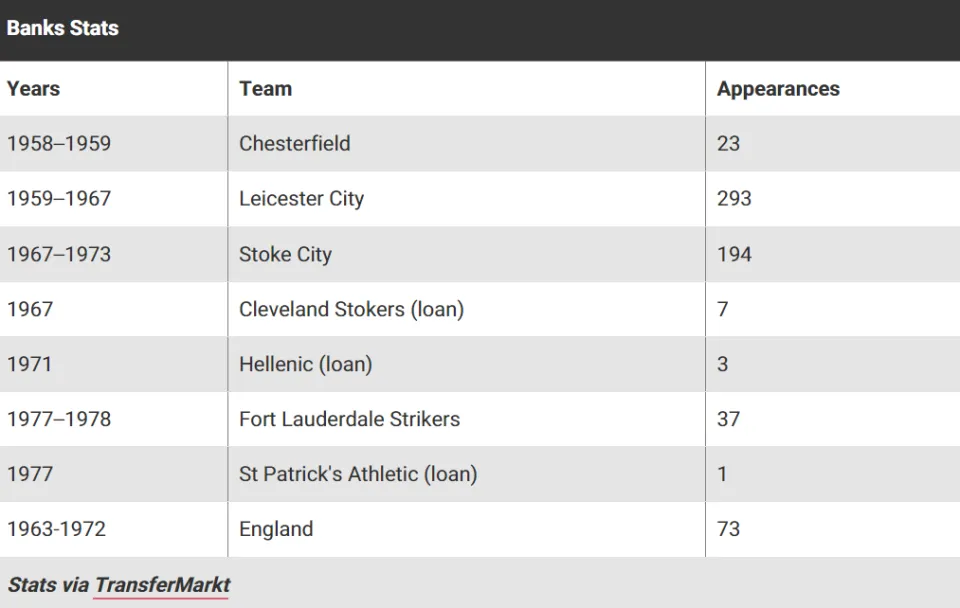Click the 73 appearances value for England
The image size is (960, 608).
[x=729, y=529]
